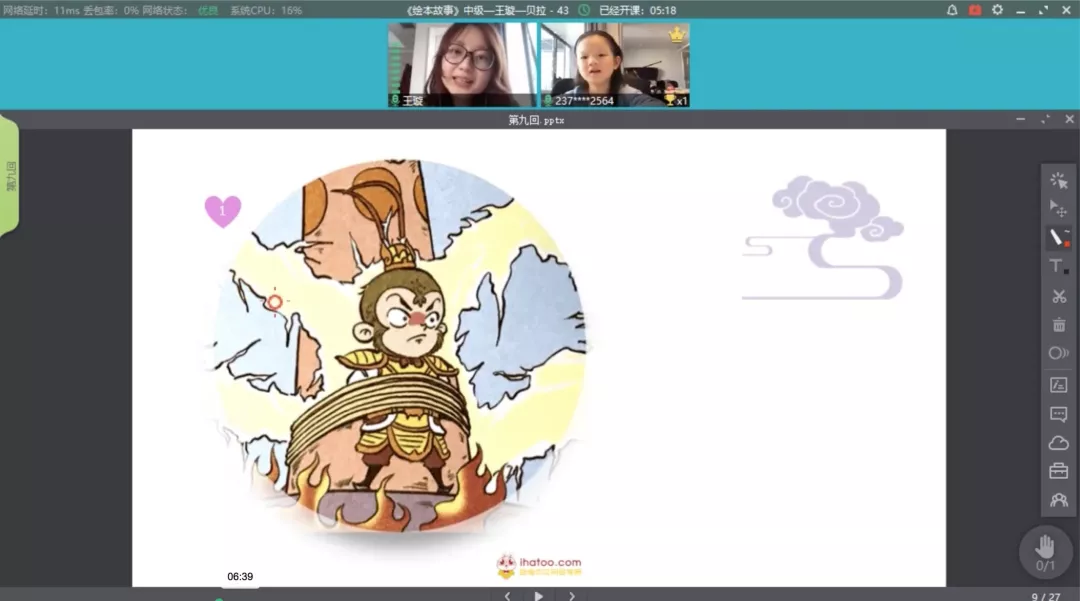Open the cloud storage icon

[1058, 443]
